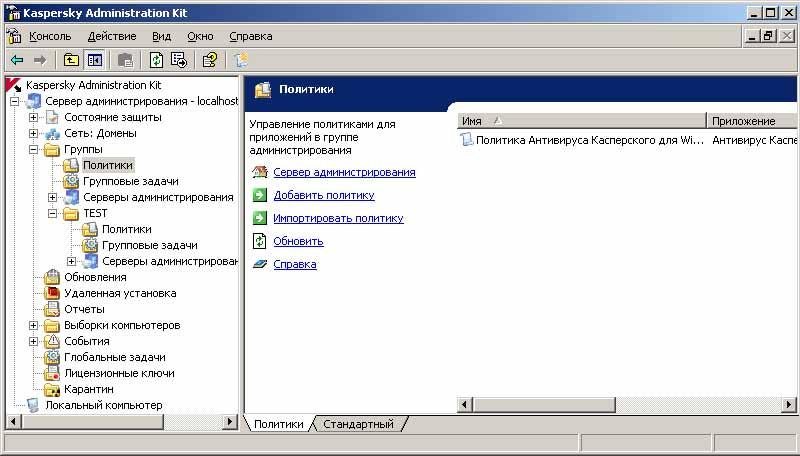Click the Глобальные задачи gear icon
The image size is (800, 456).
click(x=52, y=357)
